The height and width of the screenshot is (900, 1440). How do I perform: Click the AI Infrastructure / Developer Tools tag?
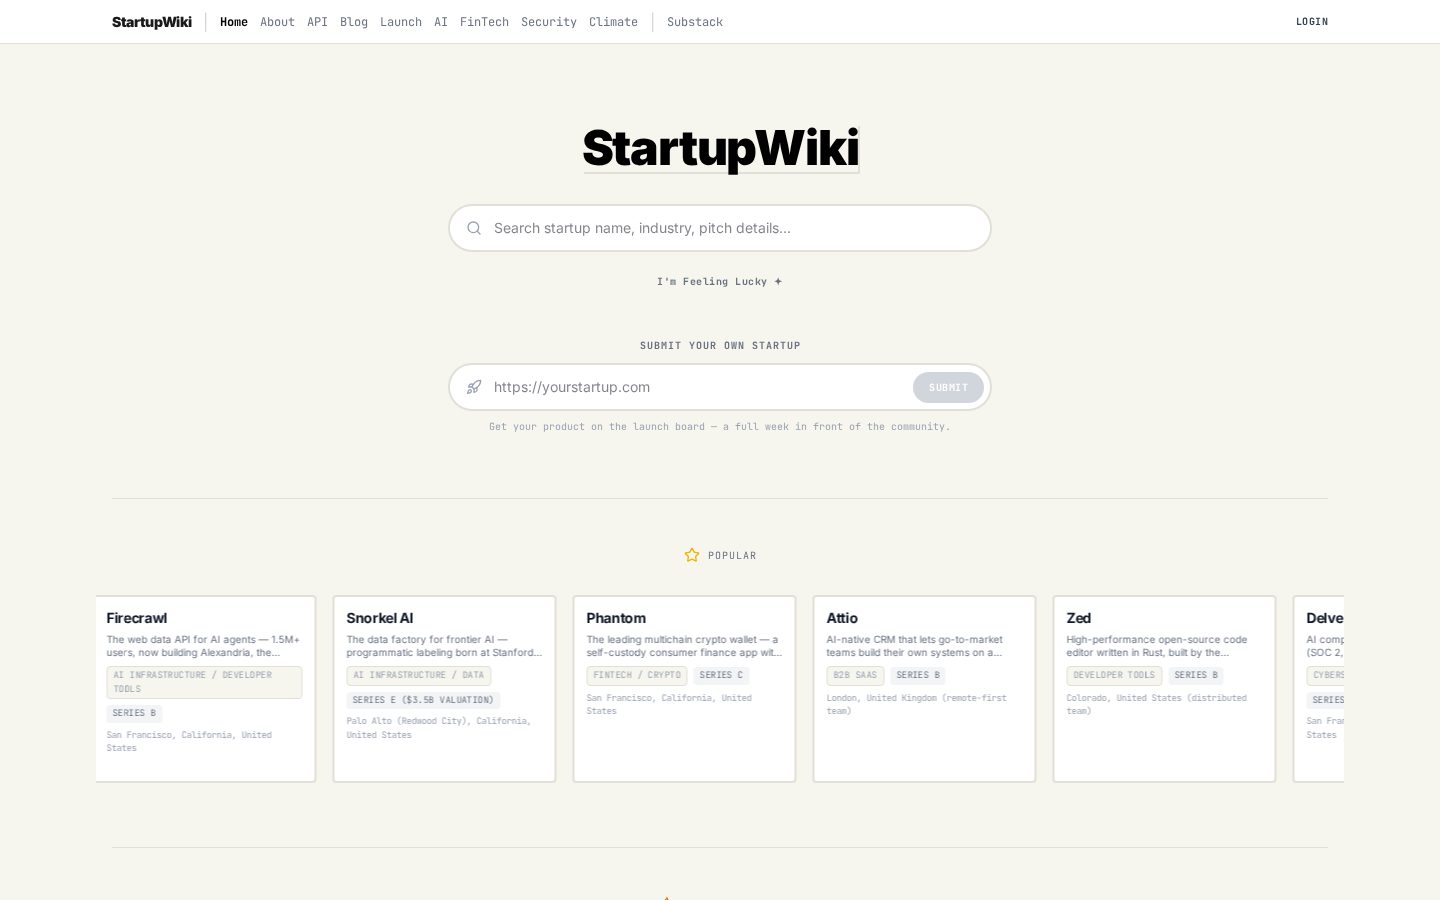(x=204, y=682)
